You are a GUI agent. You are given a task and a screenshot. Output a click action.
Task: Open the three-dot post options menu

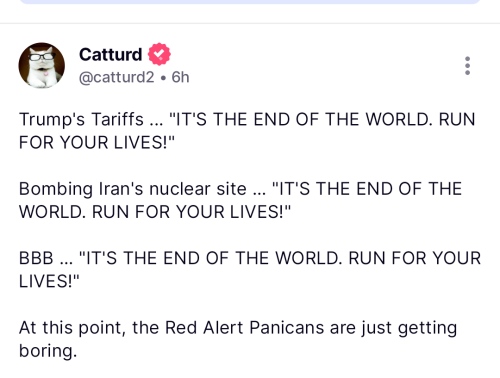tap(467, 65)
